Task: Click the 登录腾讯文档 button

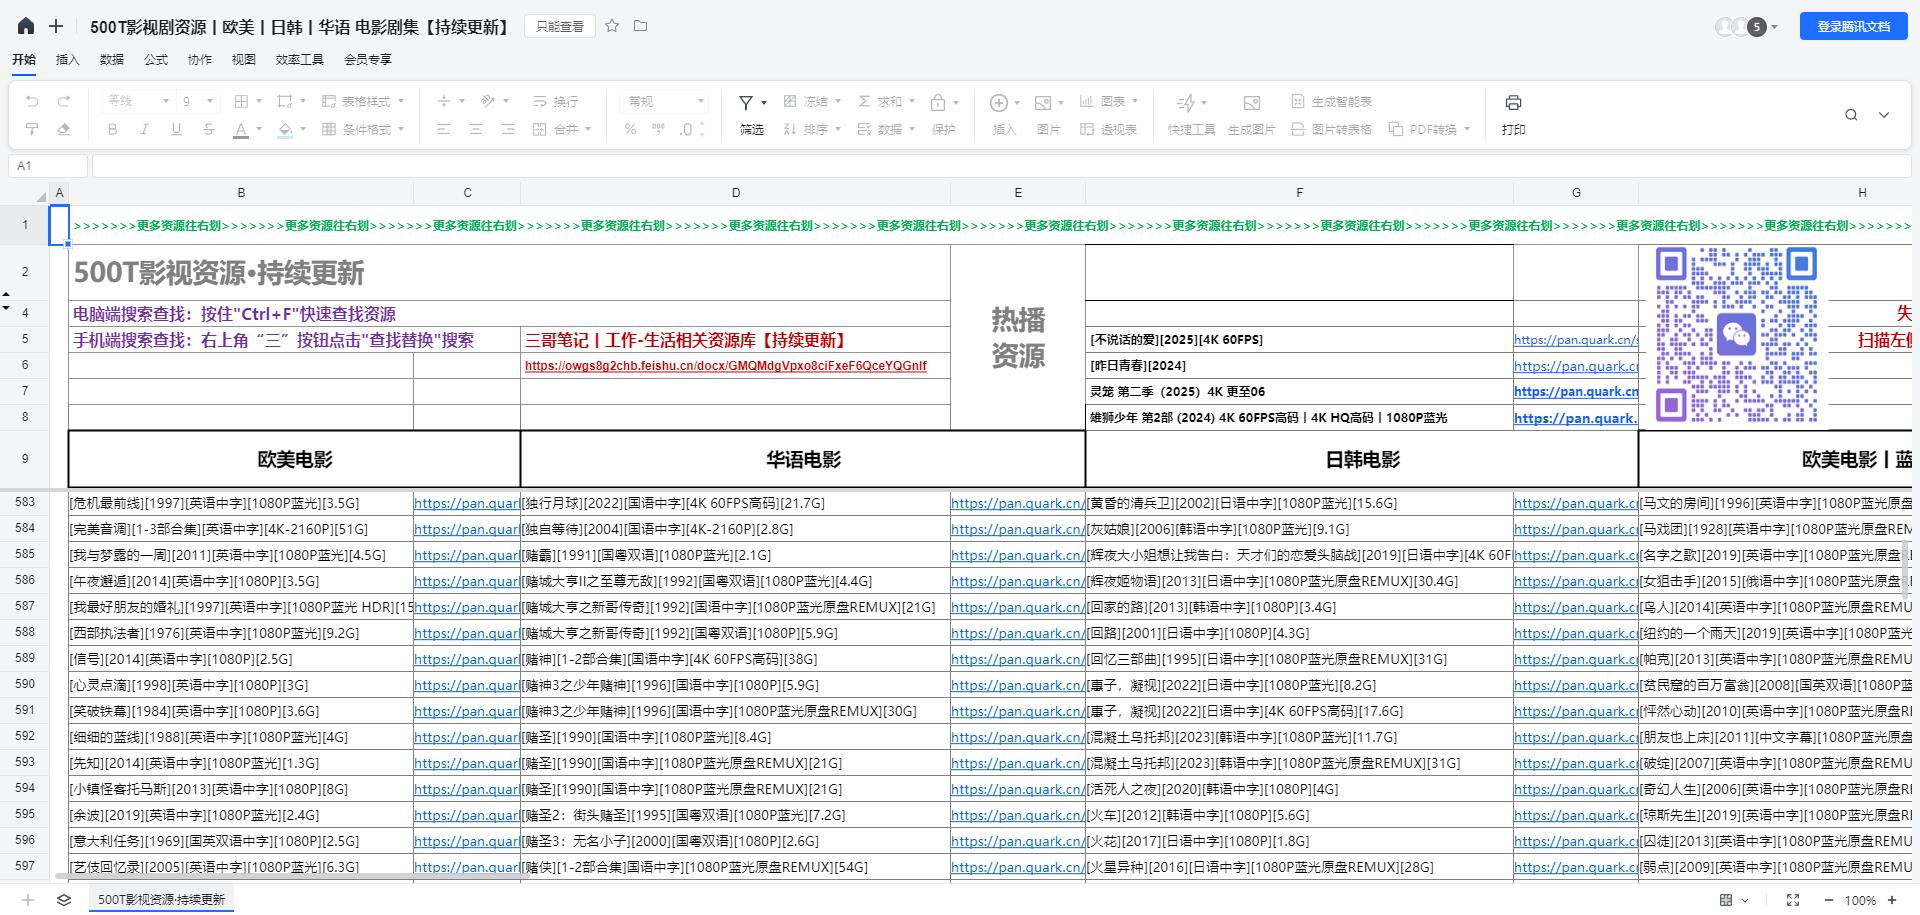Action: click(1853, 26)
